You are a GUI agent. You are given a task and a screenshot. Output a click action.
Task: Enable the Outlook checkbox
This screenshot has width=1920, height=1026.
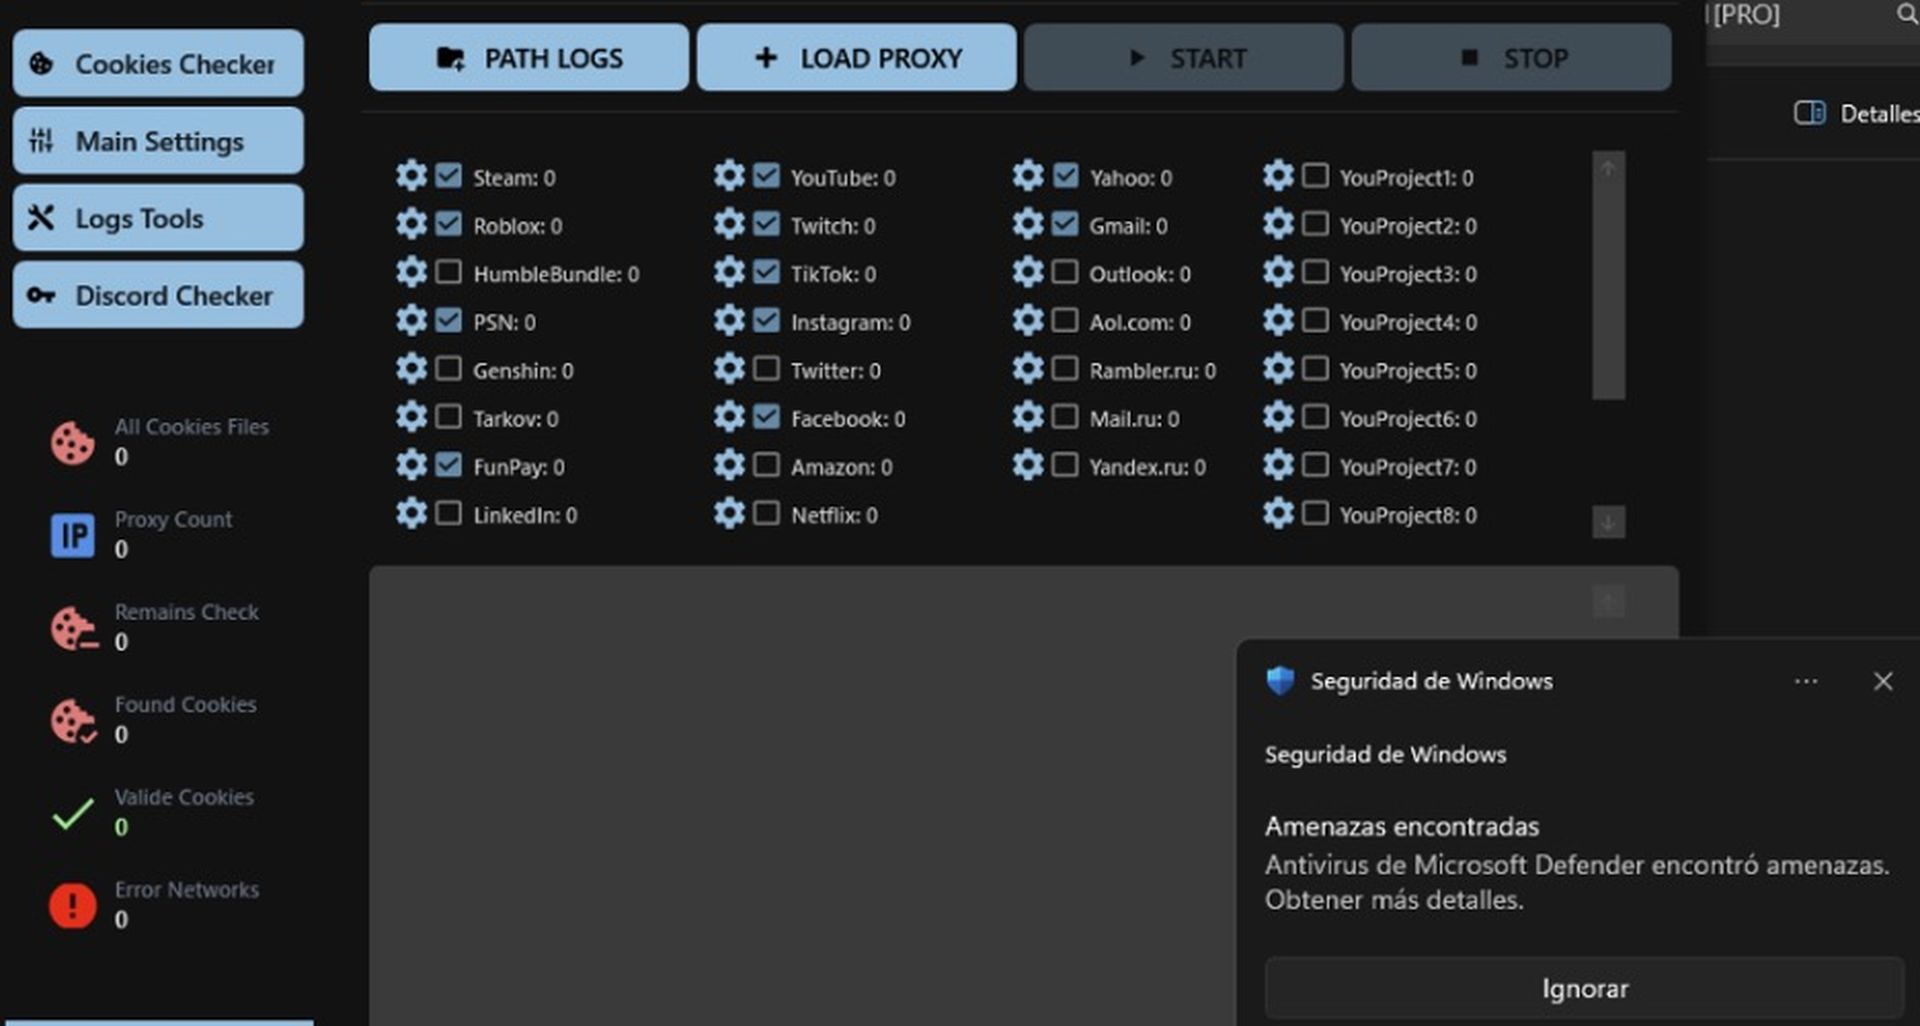pyautogui.click(x=1066, y=272)
